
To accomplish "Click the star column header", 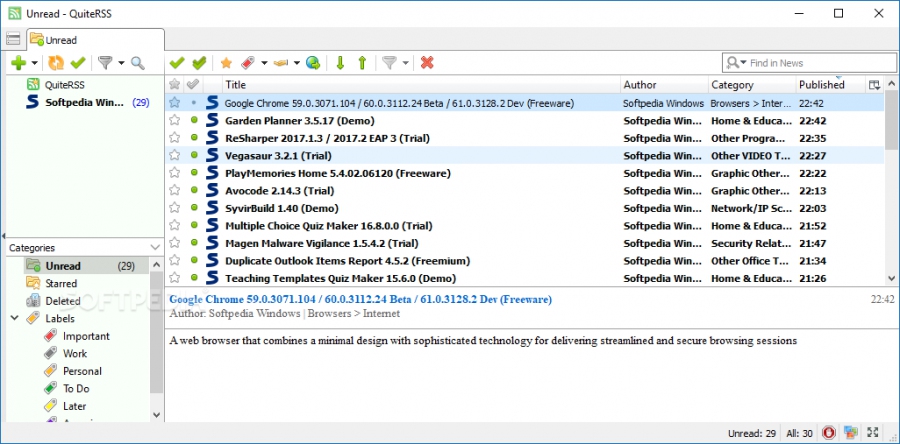I will [174, 85].
